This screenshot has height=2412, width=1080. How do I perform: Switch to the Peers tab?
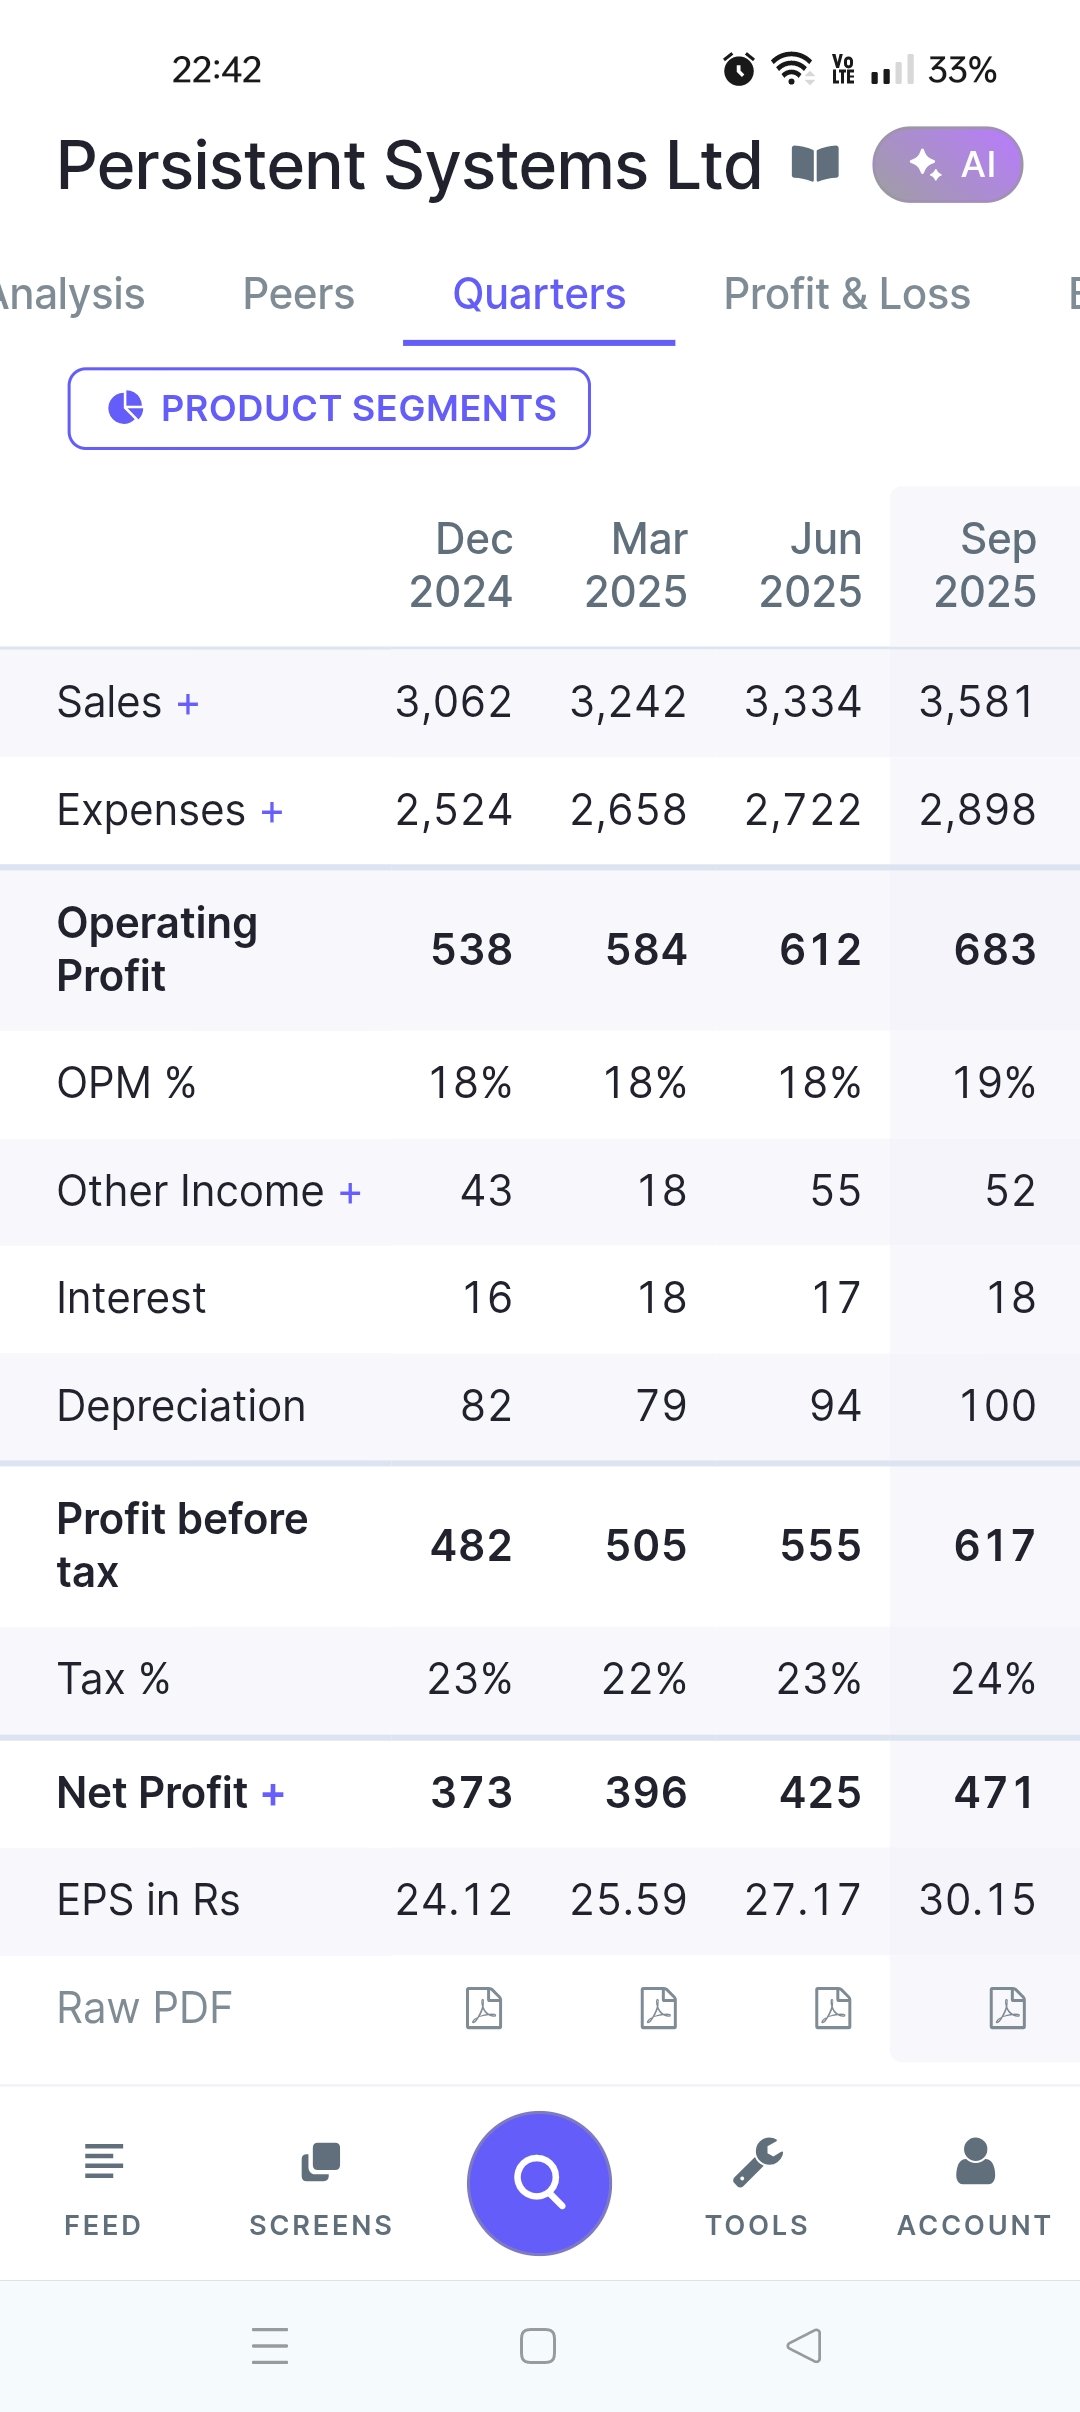coord(298,294)
